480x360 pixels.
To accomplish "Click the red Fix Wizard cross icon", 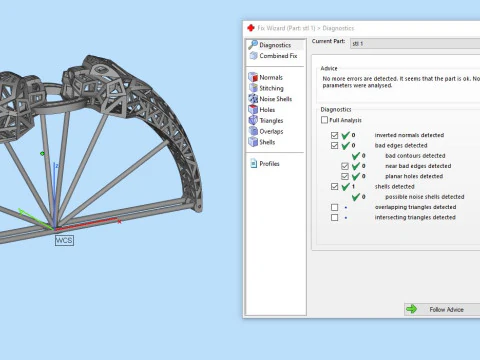I will pyautogui.click(x=251, y=28).
